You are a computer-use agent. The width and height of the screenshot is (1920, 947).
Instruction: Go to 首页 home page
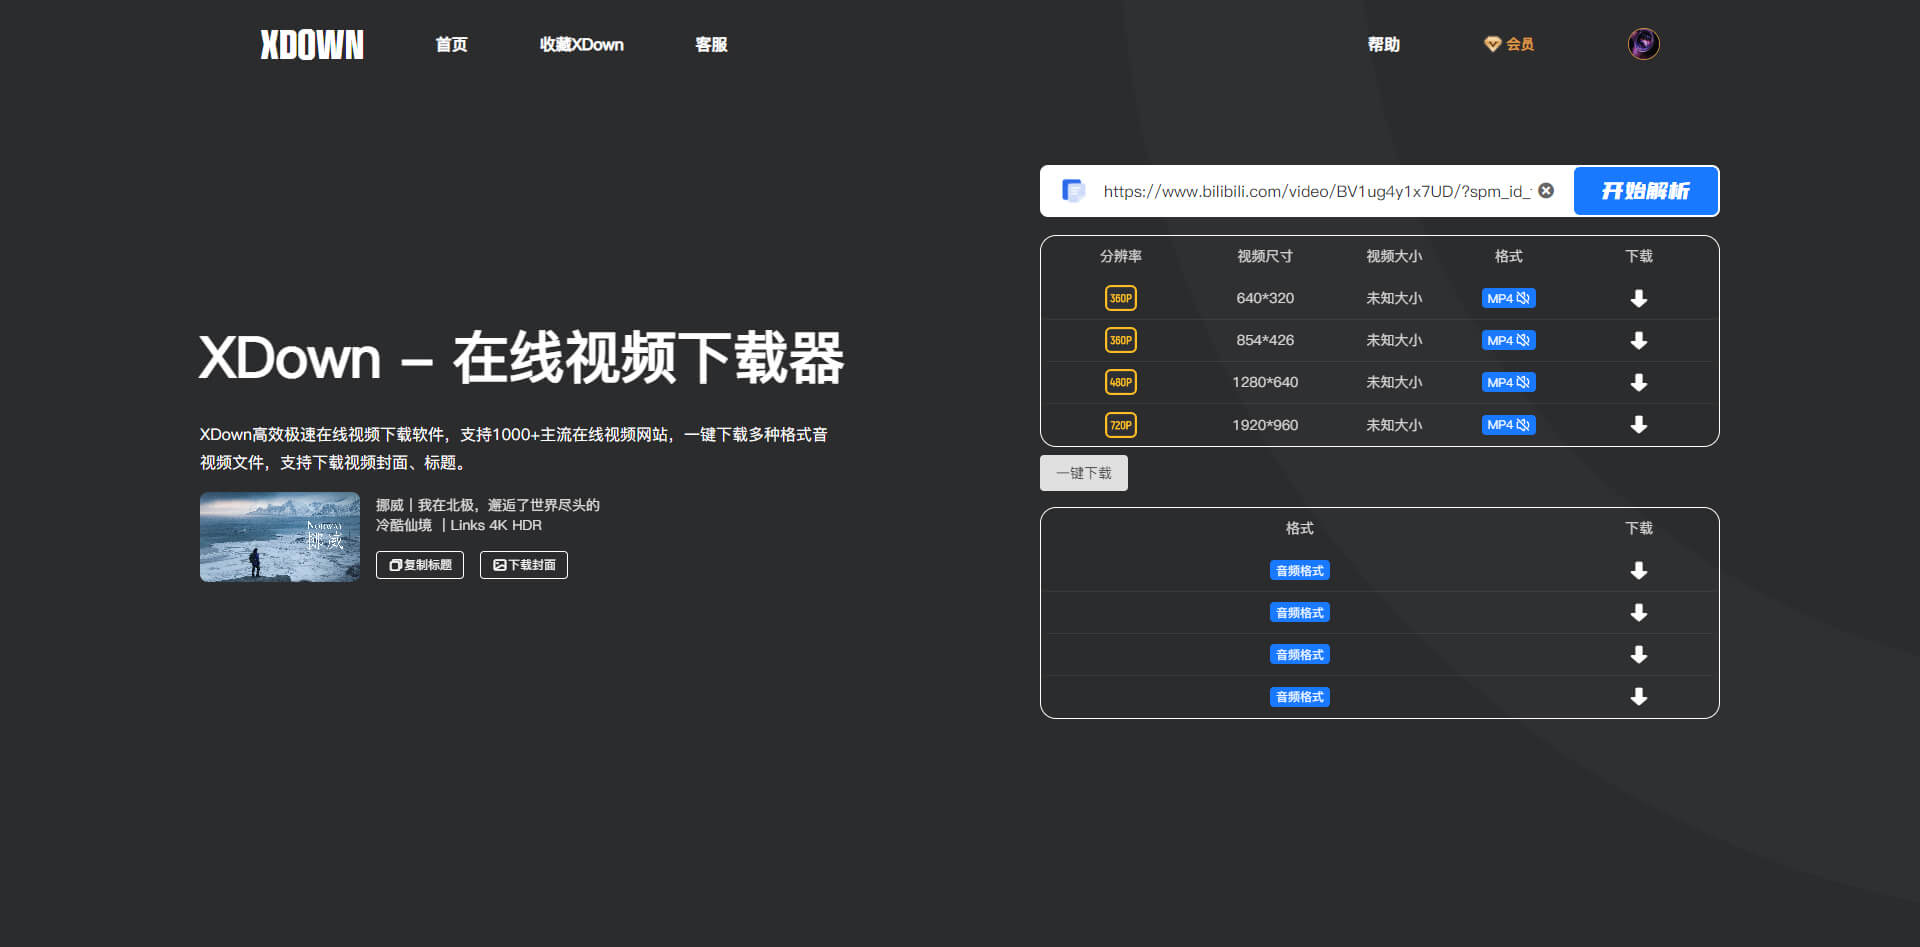[x=451, y=44]
